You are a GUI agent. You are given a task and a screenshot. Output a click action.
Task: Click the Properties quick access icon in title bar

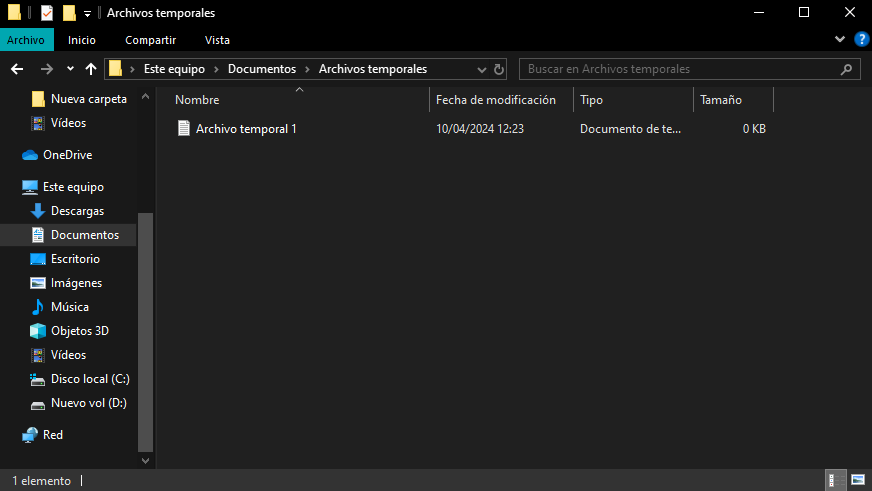[47, 12]
